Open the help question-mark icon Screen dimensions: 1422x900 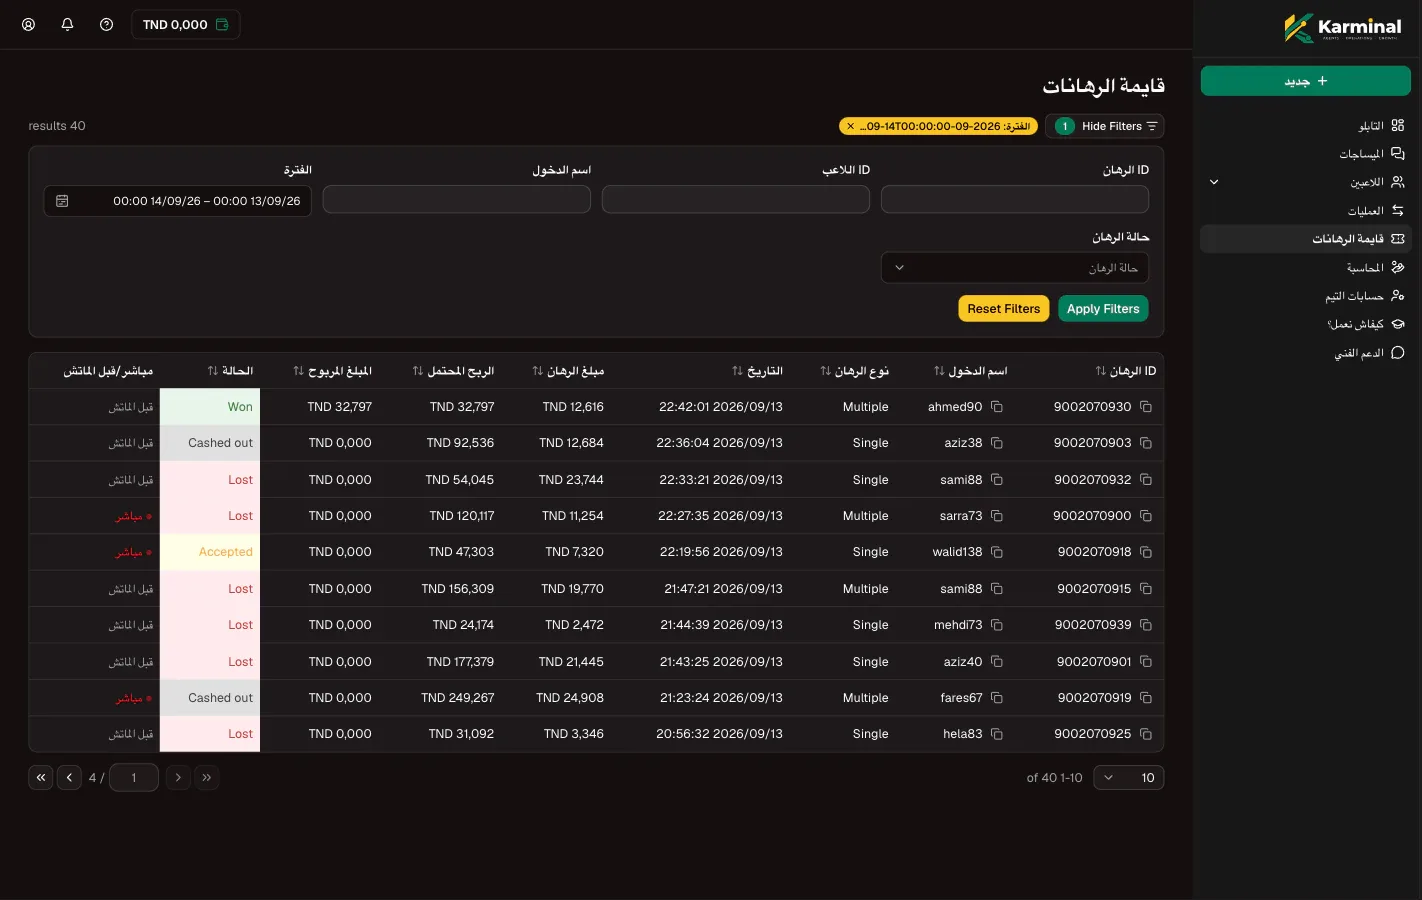click(106, 25)
